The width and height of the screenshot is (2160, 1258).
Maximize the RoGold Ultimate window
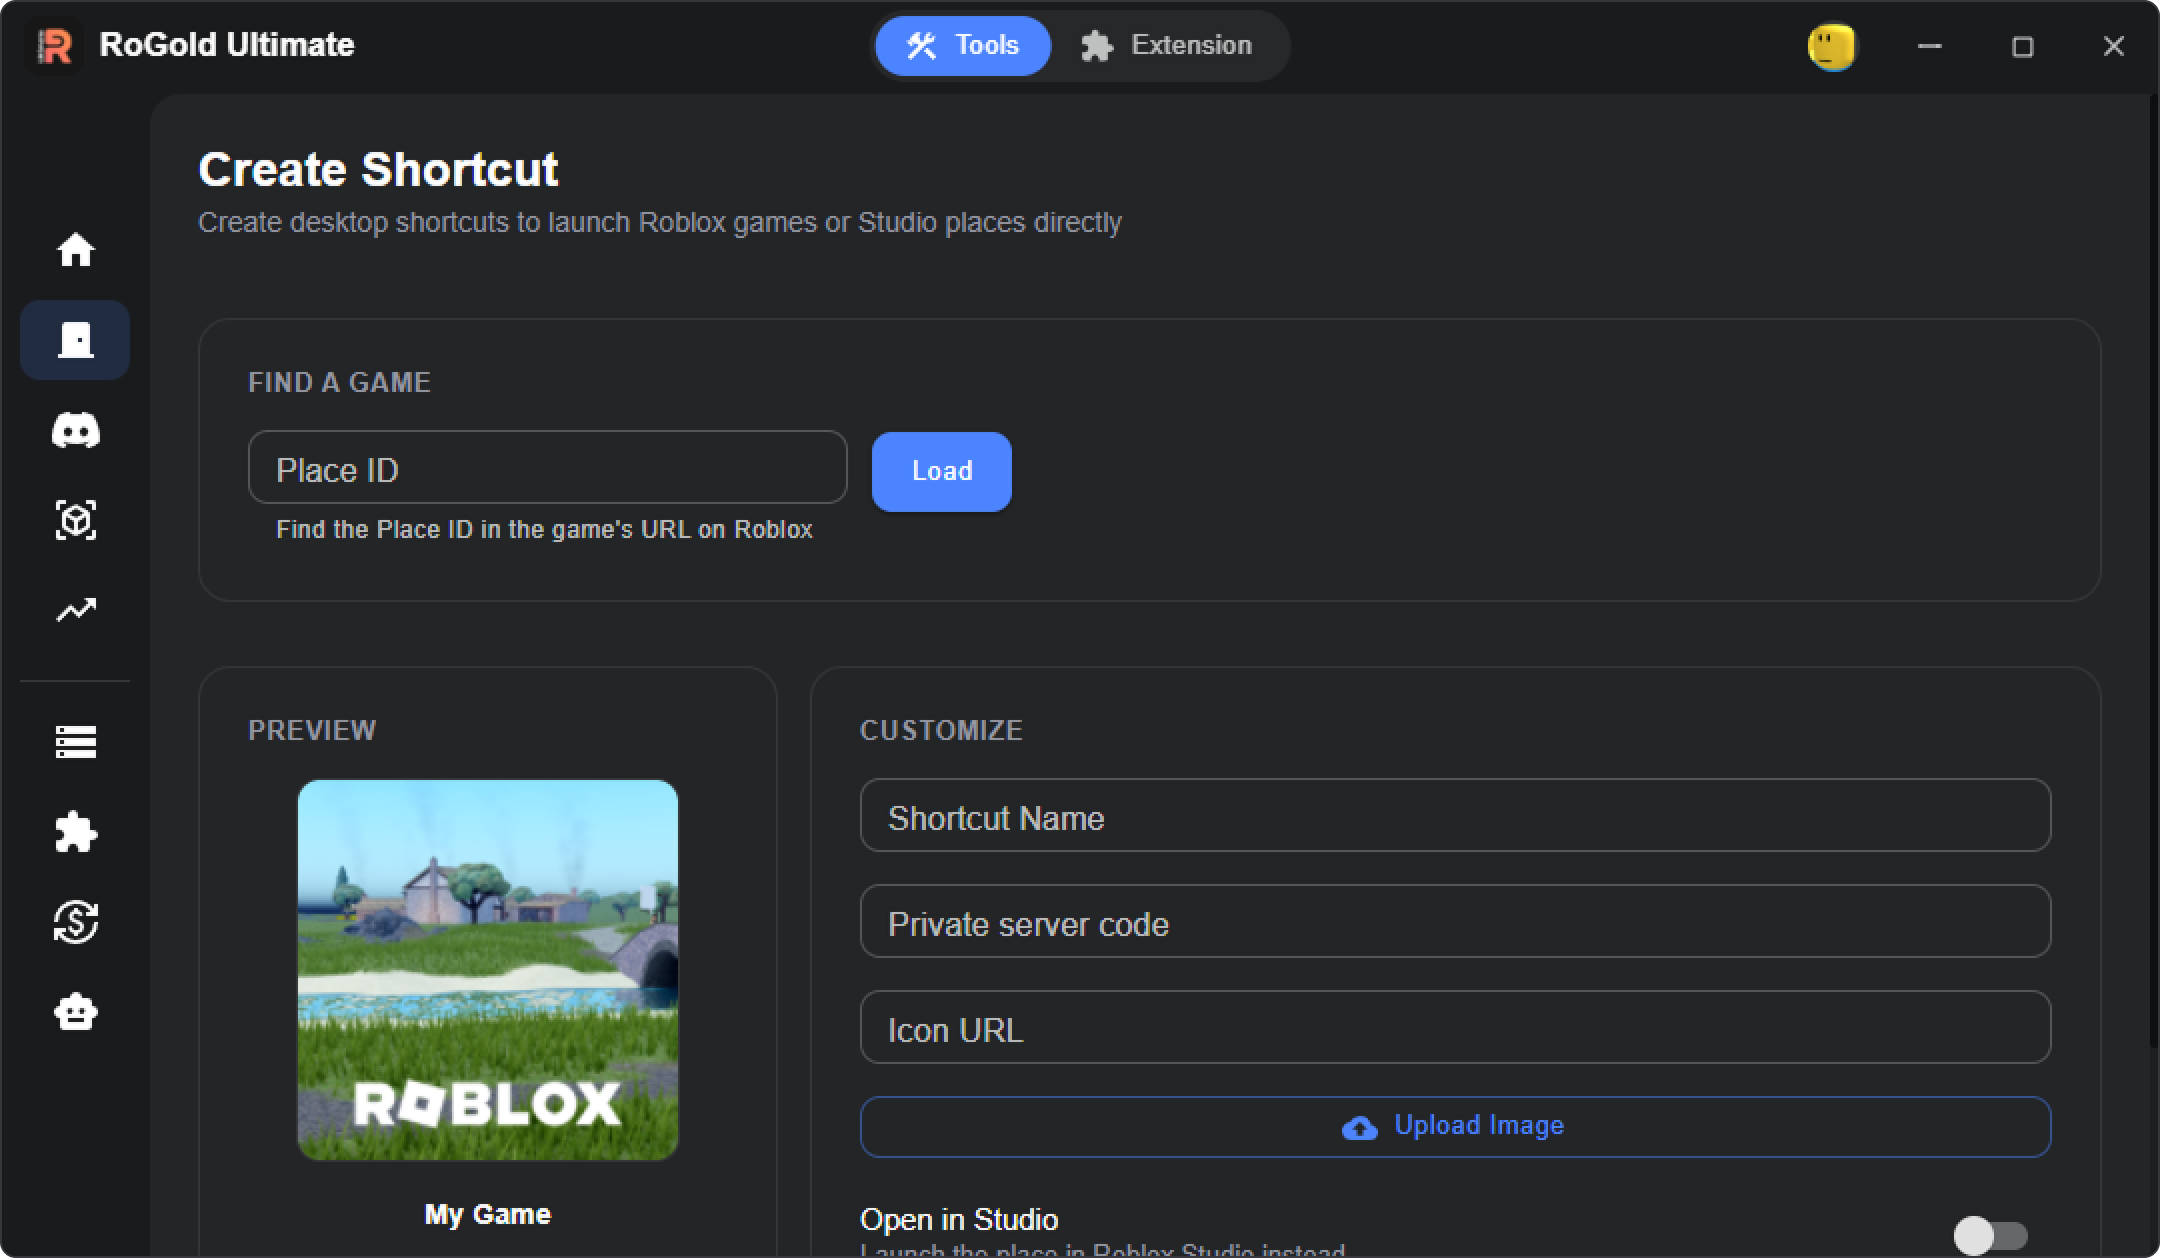[x=2022, y=46]
